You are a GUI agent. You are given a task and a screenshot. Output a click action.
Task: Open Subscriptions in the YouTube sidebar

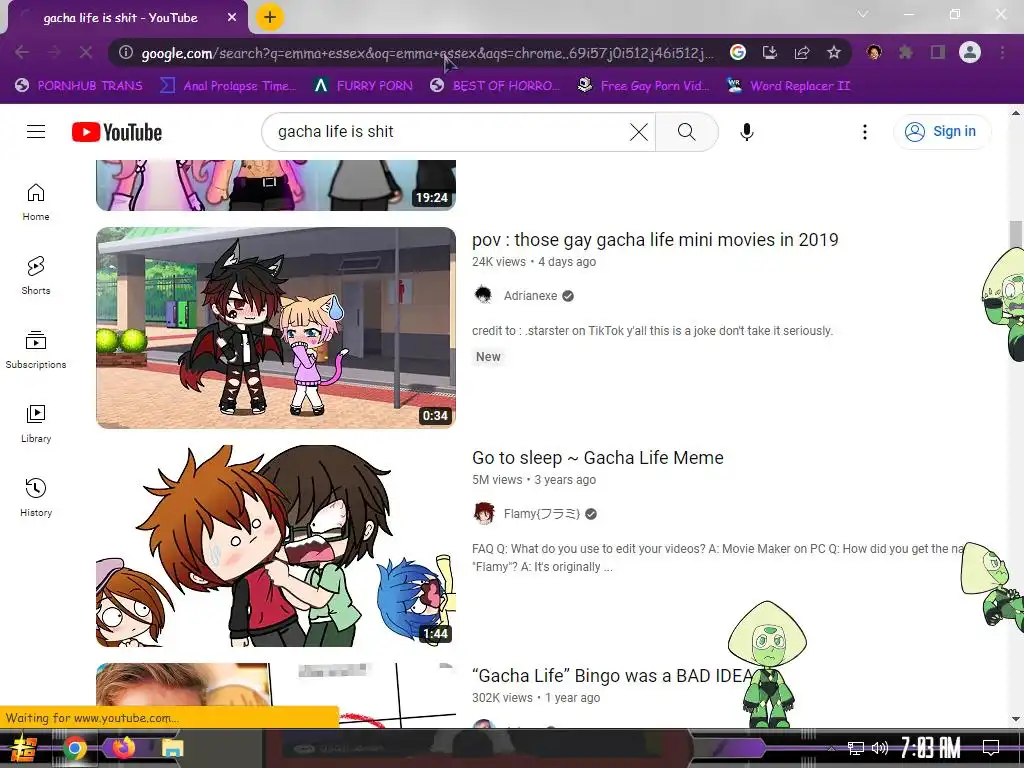(x=36, y=349)
